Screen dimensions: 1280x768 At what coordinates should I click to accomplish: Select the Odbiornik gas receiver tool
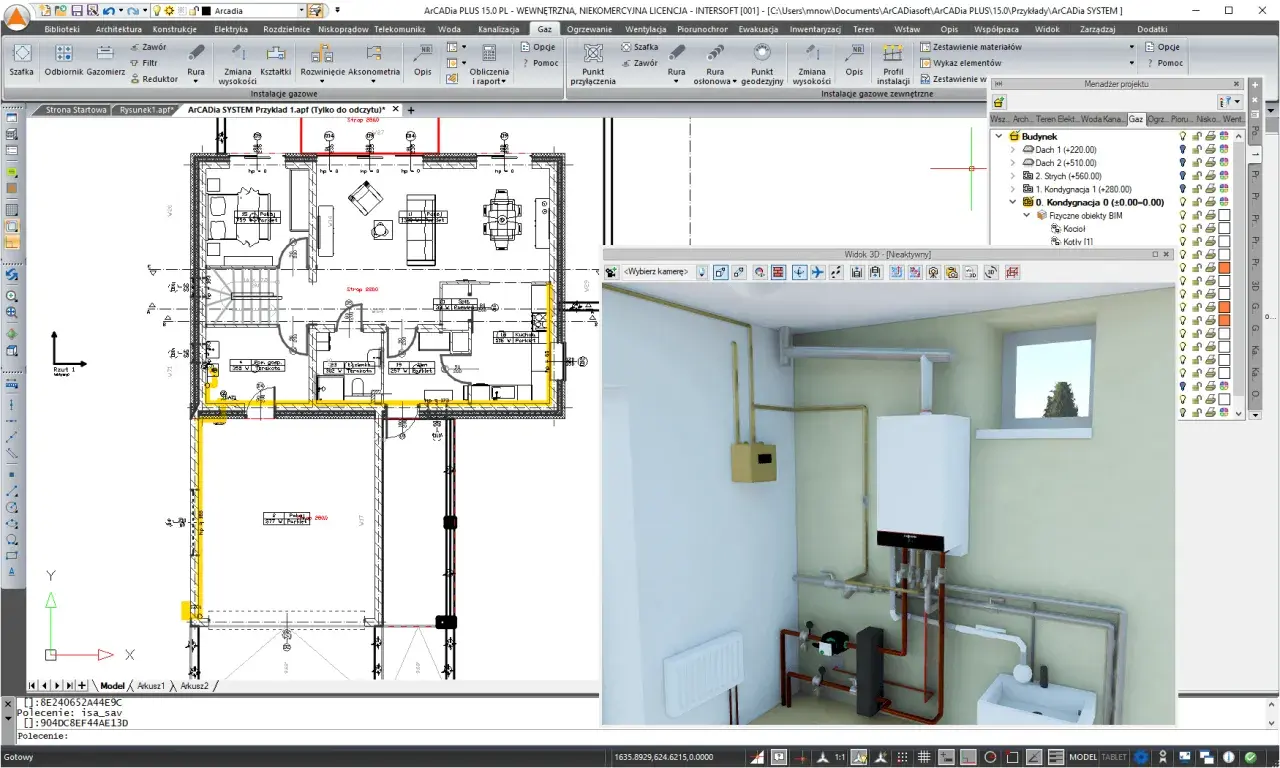(x=63, y=60)
